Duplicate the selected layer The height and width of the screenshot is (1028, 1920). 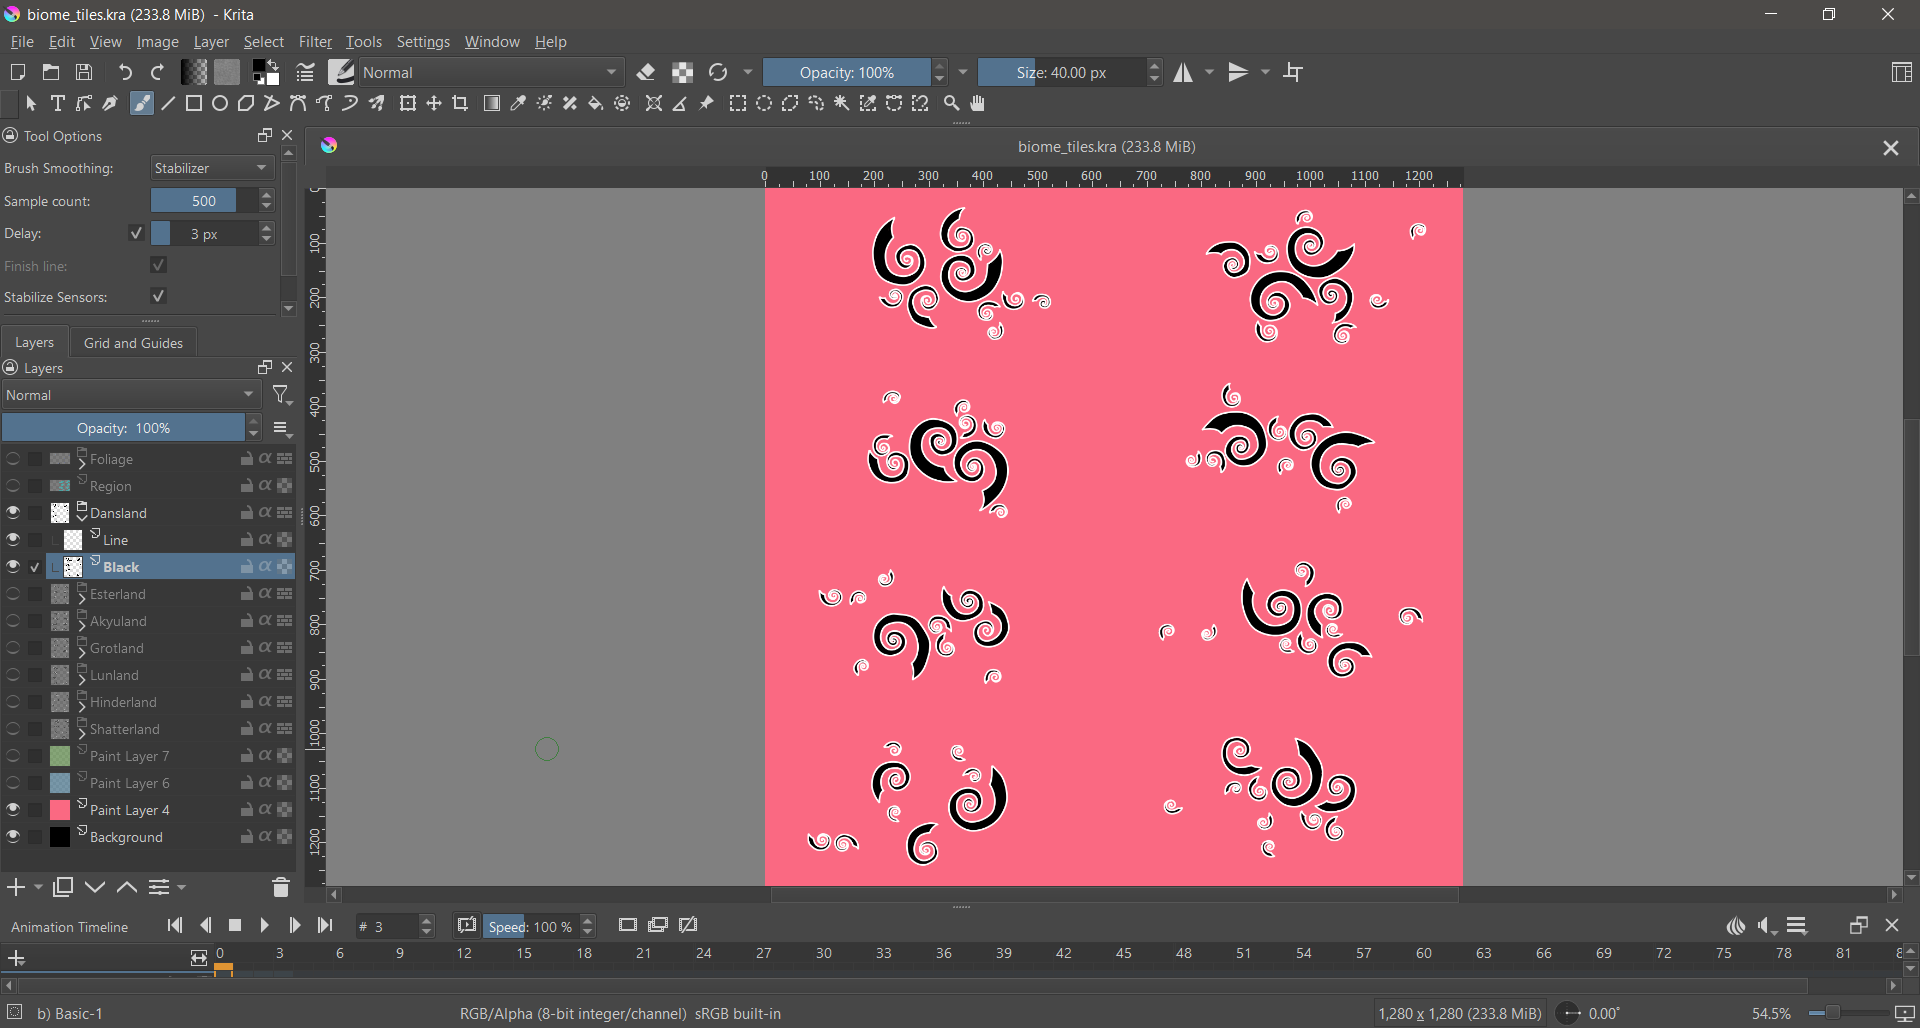click(x=63, y=887)
